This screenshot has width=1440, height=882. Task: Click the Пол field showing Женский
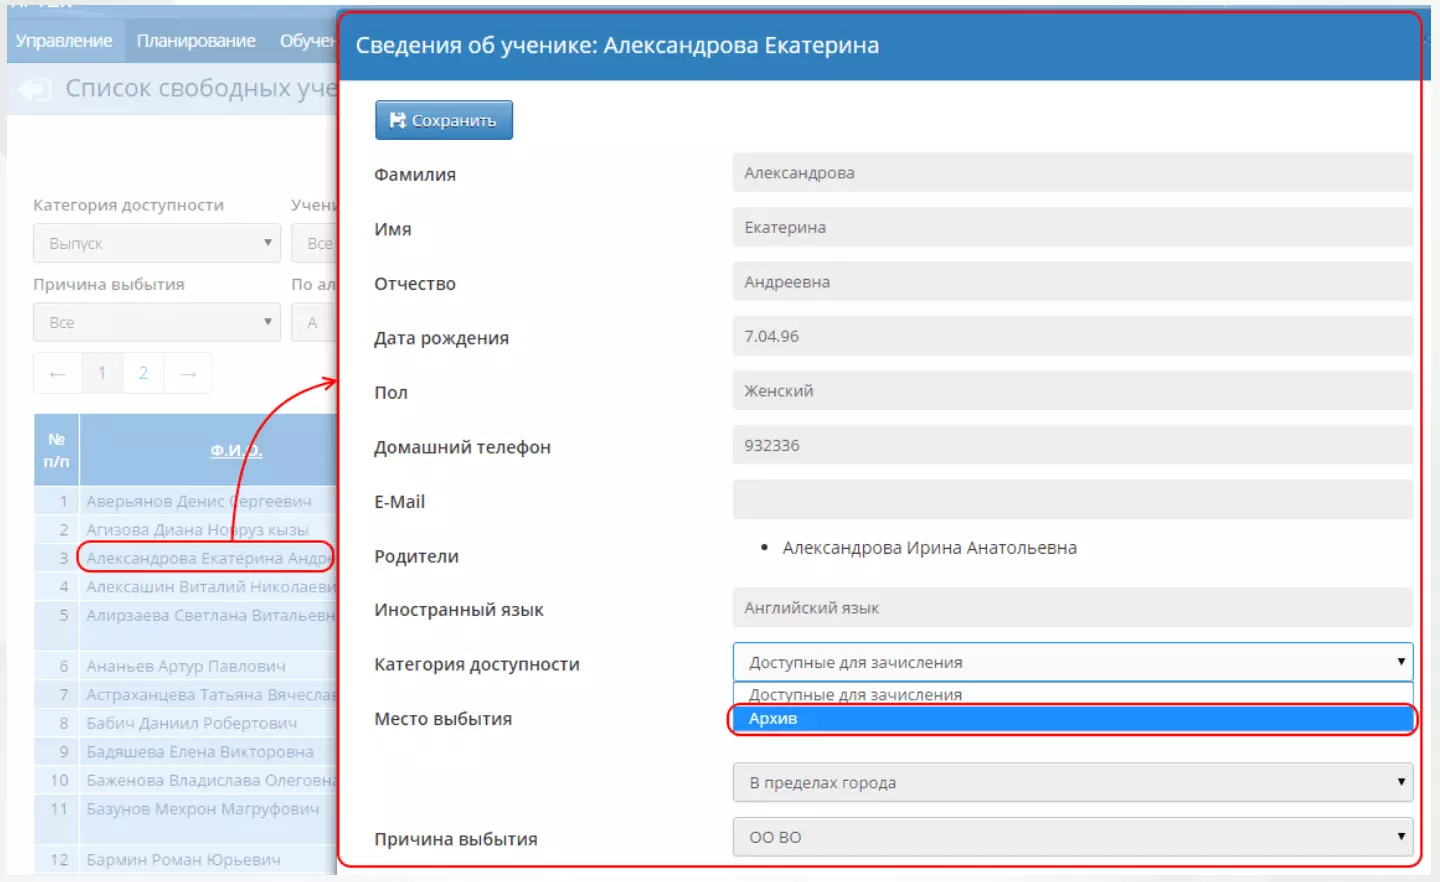click(x=1072, y=391)
